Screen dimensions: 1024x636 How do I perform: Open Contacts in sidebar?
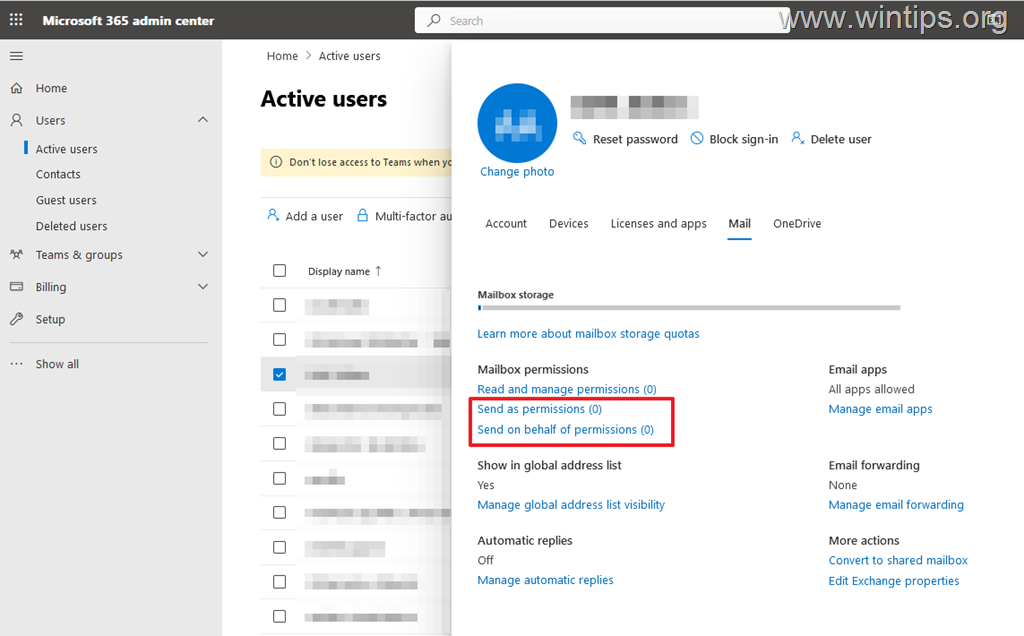tap(58, 174)
